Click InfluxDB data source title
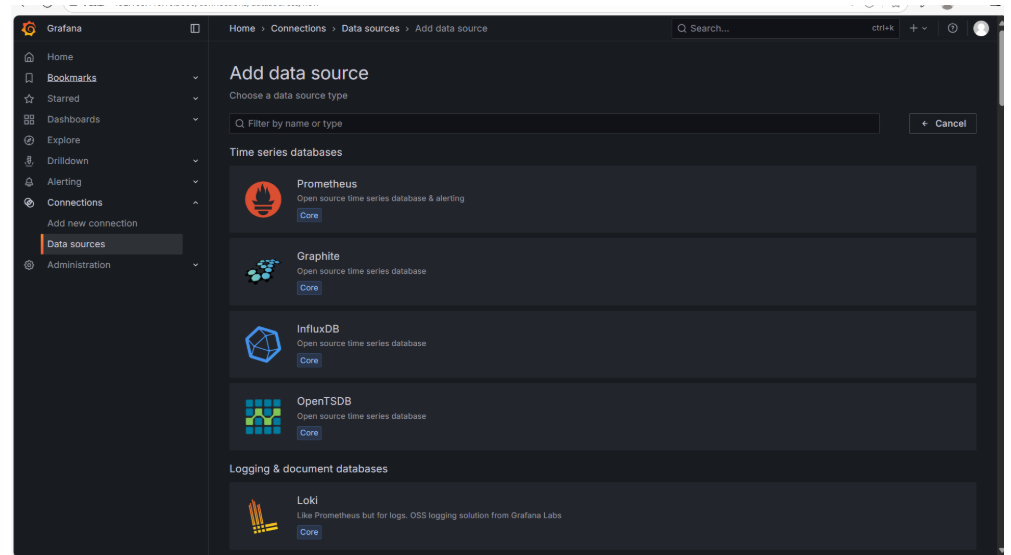The height and width of the screenshot is (555, 1011). point(318,329)
